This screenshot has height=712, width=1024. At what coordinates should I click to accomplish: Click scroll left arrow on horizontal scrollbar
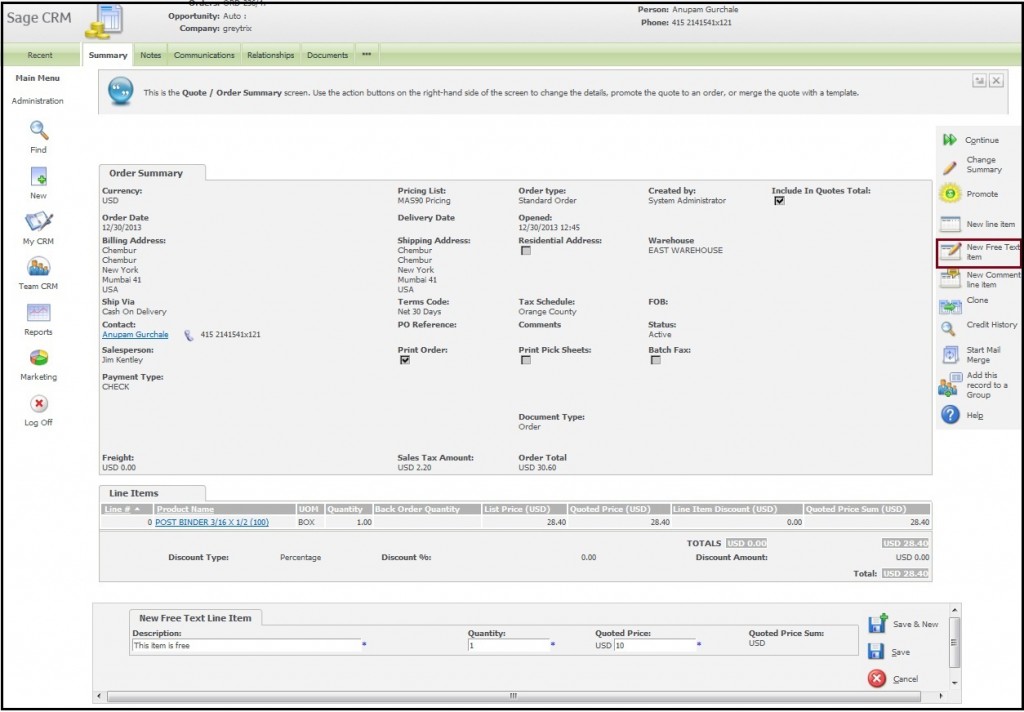point(99,696)
